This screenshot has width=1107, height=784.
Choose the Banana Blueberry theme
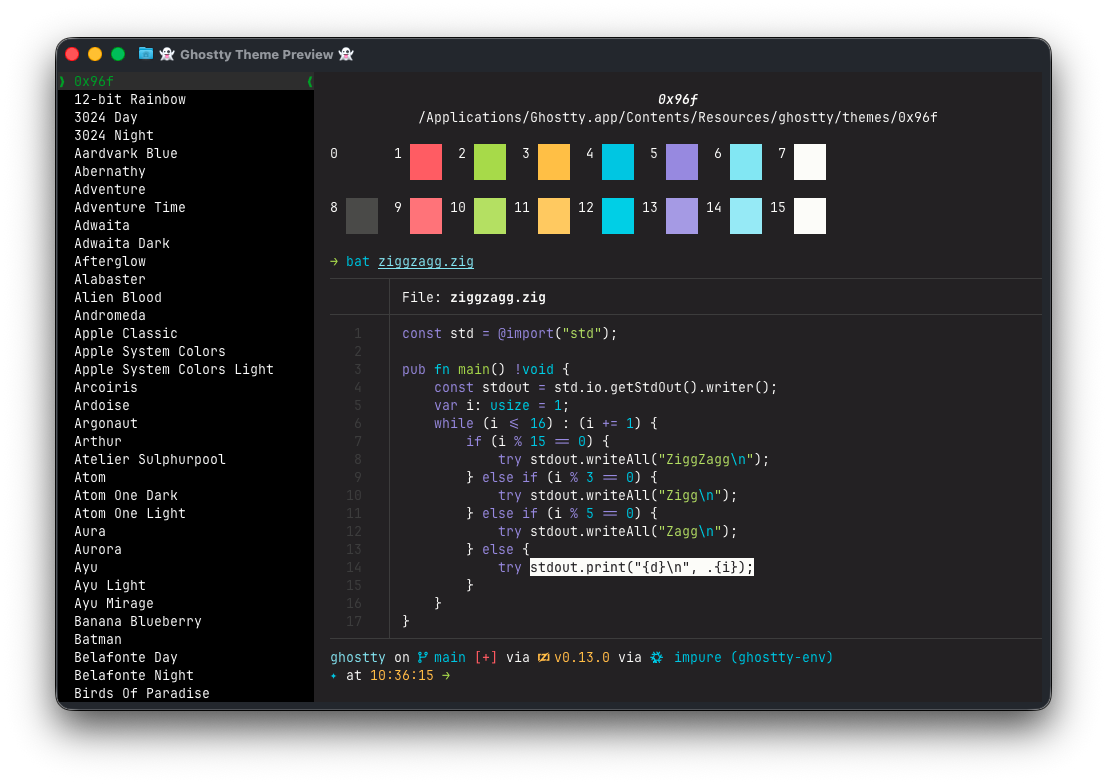[x=138, y=622]
